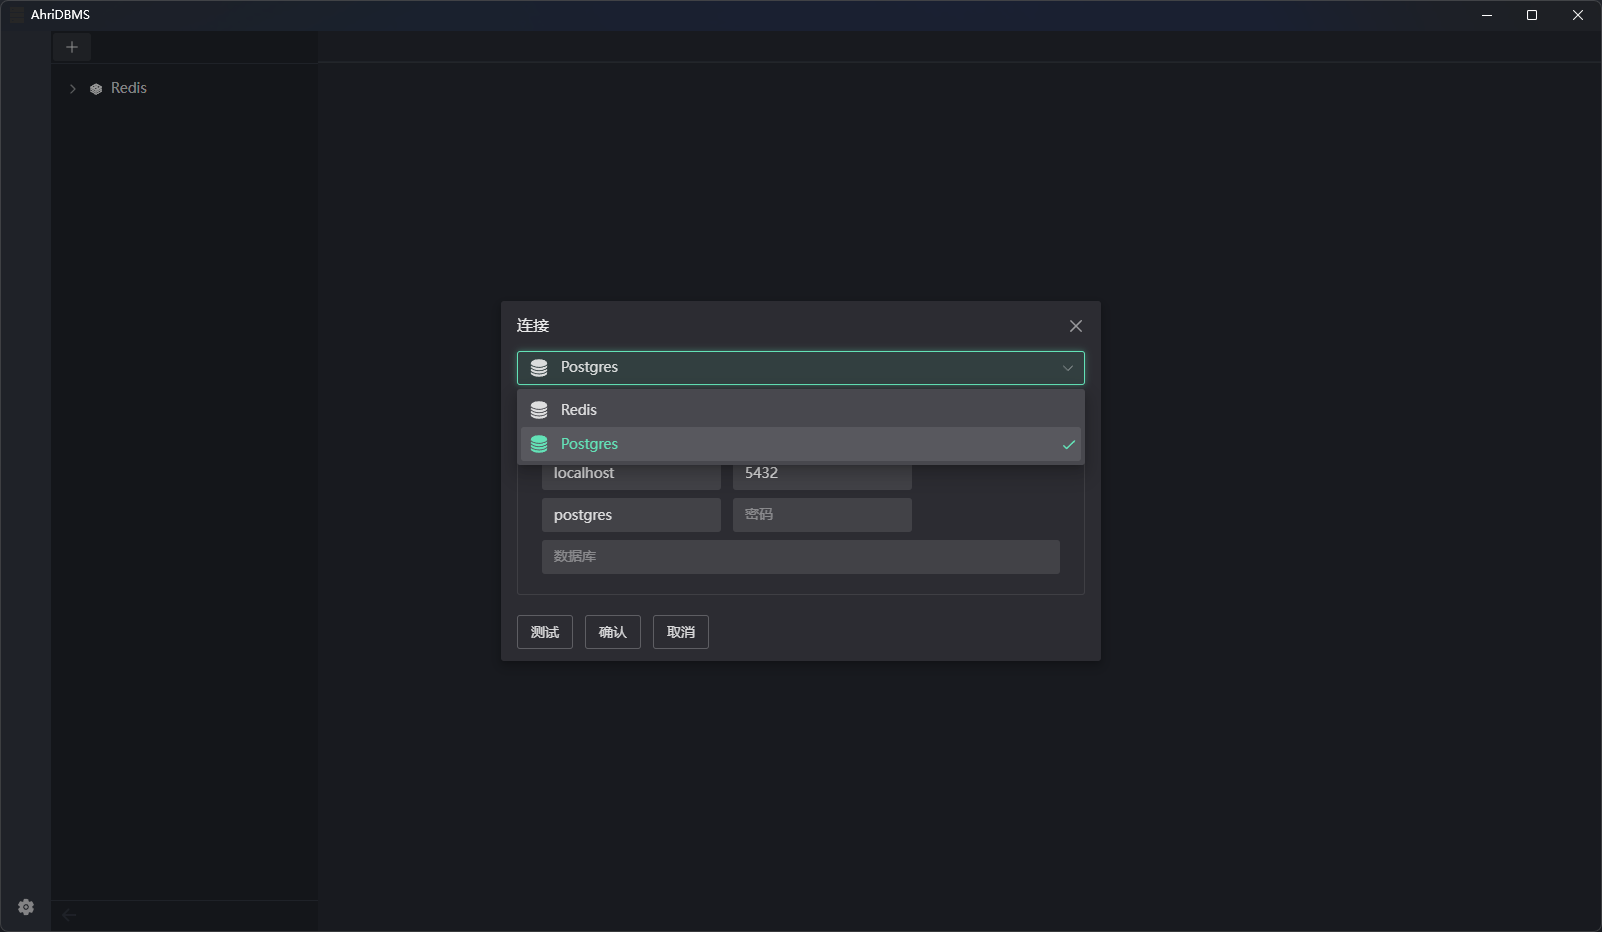Viewport: 1602px width, 932px height.
Task: Select the Redis connection in sidebar
Action: point(129,88)
